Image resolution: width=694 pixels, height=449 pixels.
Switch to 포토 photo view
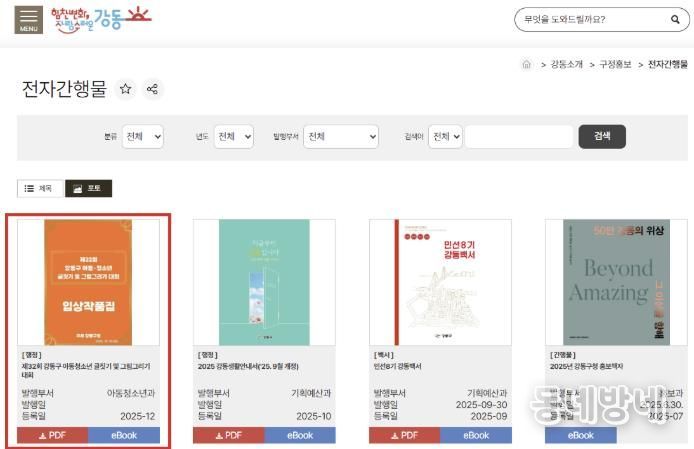[88, 188]
